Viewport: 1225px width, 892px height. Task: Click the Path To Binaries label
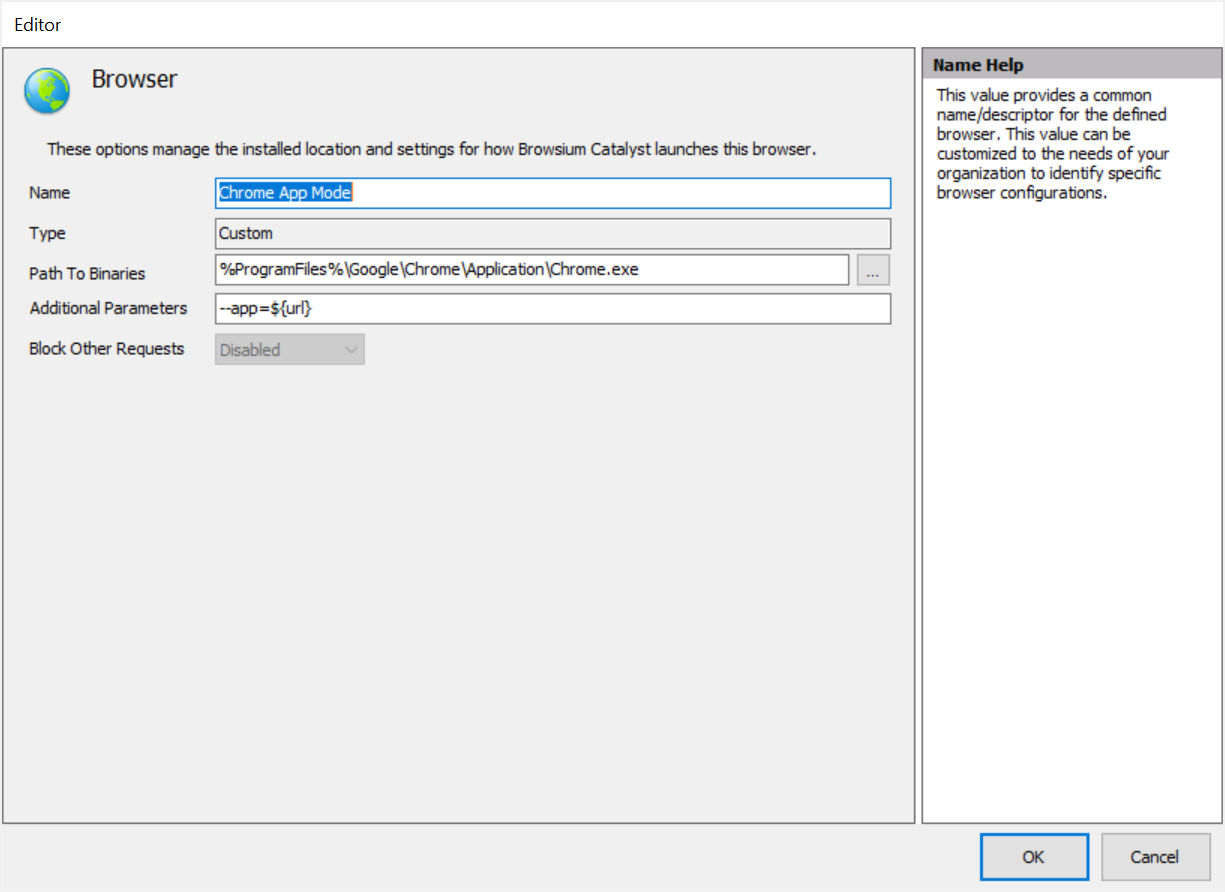(87, 273)
